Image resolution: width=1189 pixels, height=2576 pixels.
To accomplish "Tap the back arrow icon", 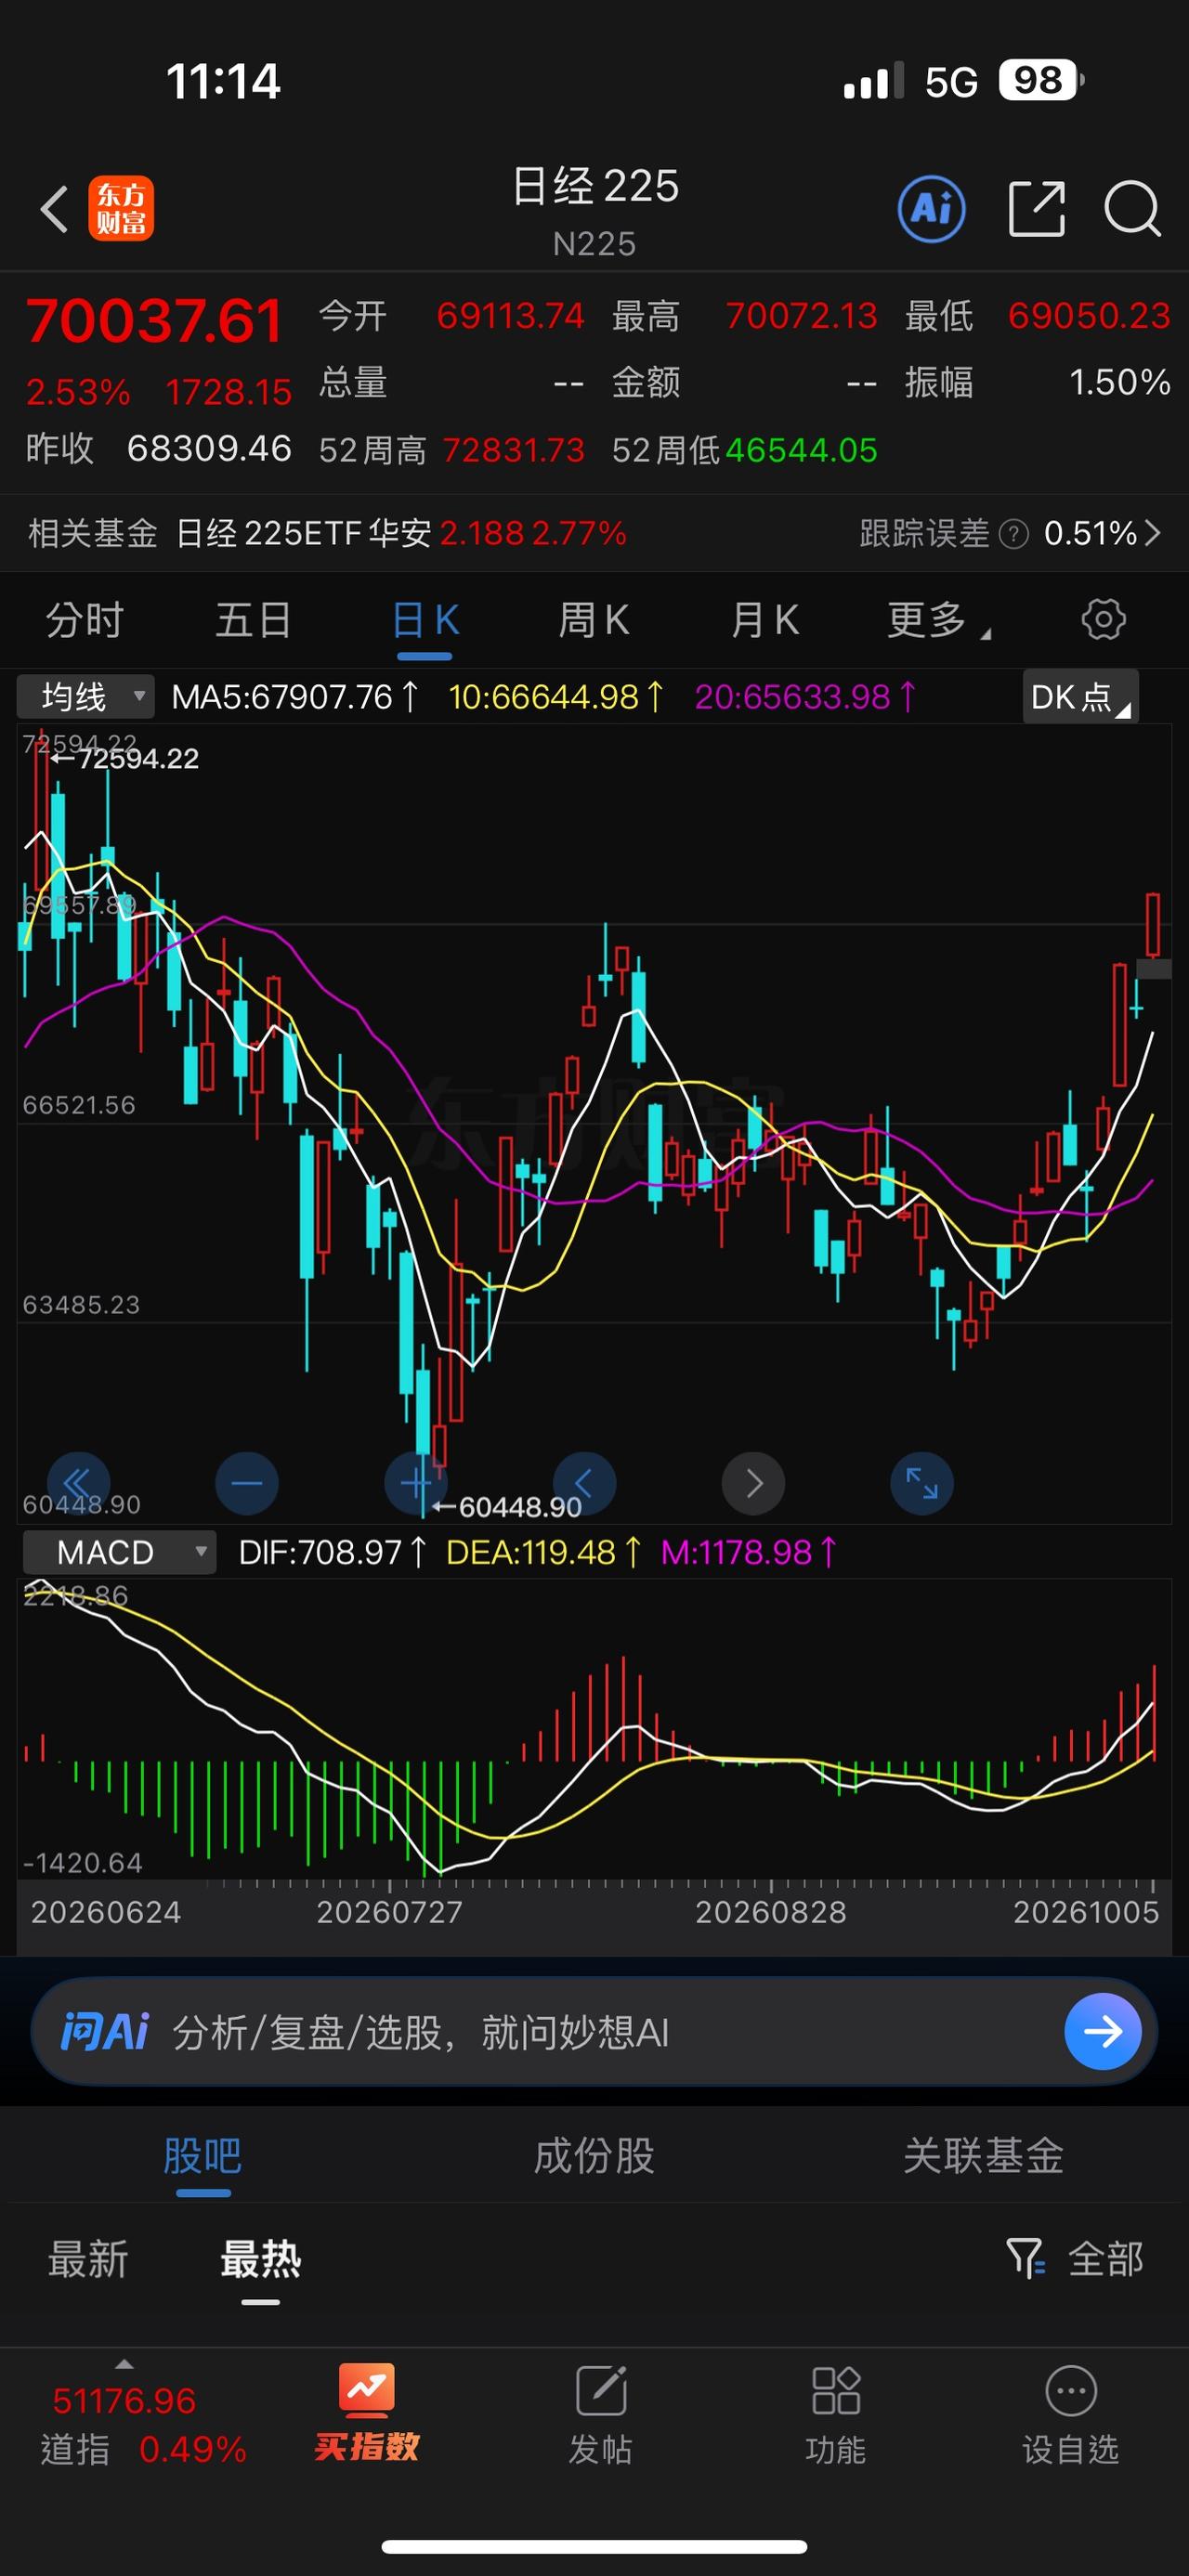I will point(54,209).
